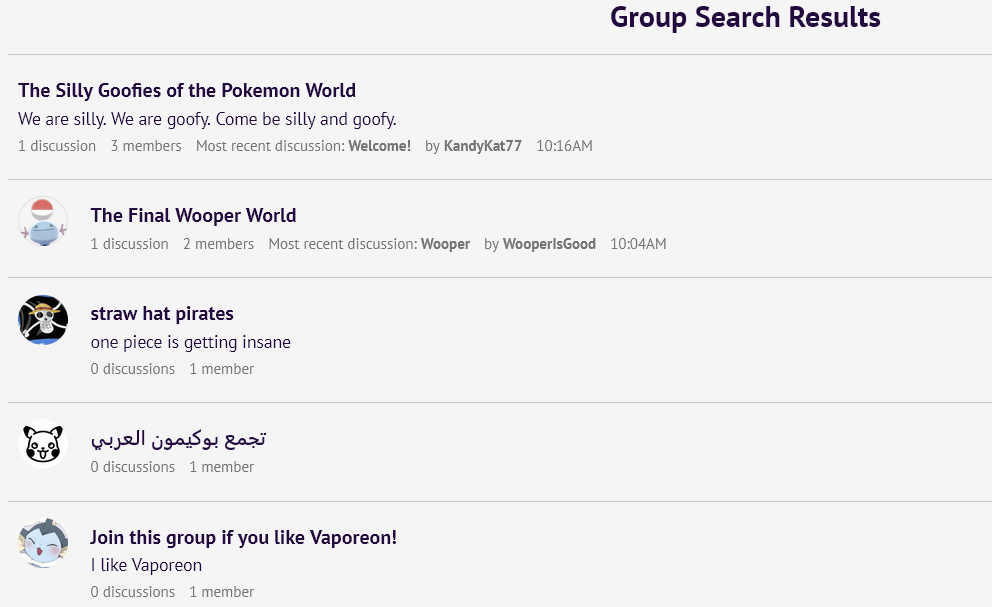Open The Final Wooper World group avatar
The height and width of the screenshot is (607, 992).
[43, 222]
